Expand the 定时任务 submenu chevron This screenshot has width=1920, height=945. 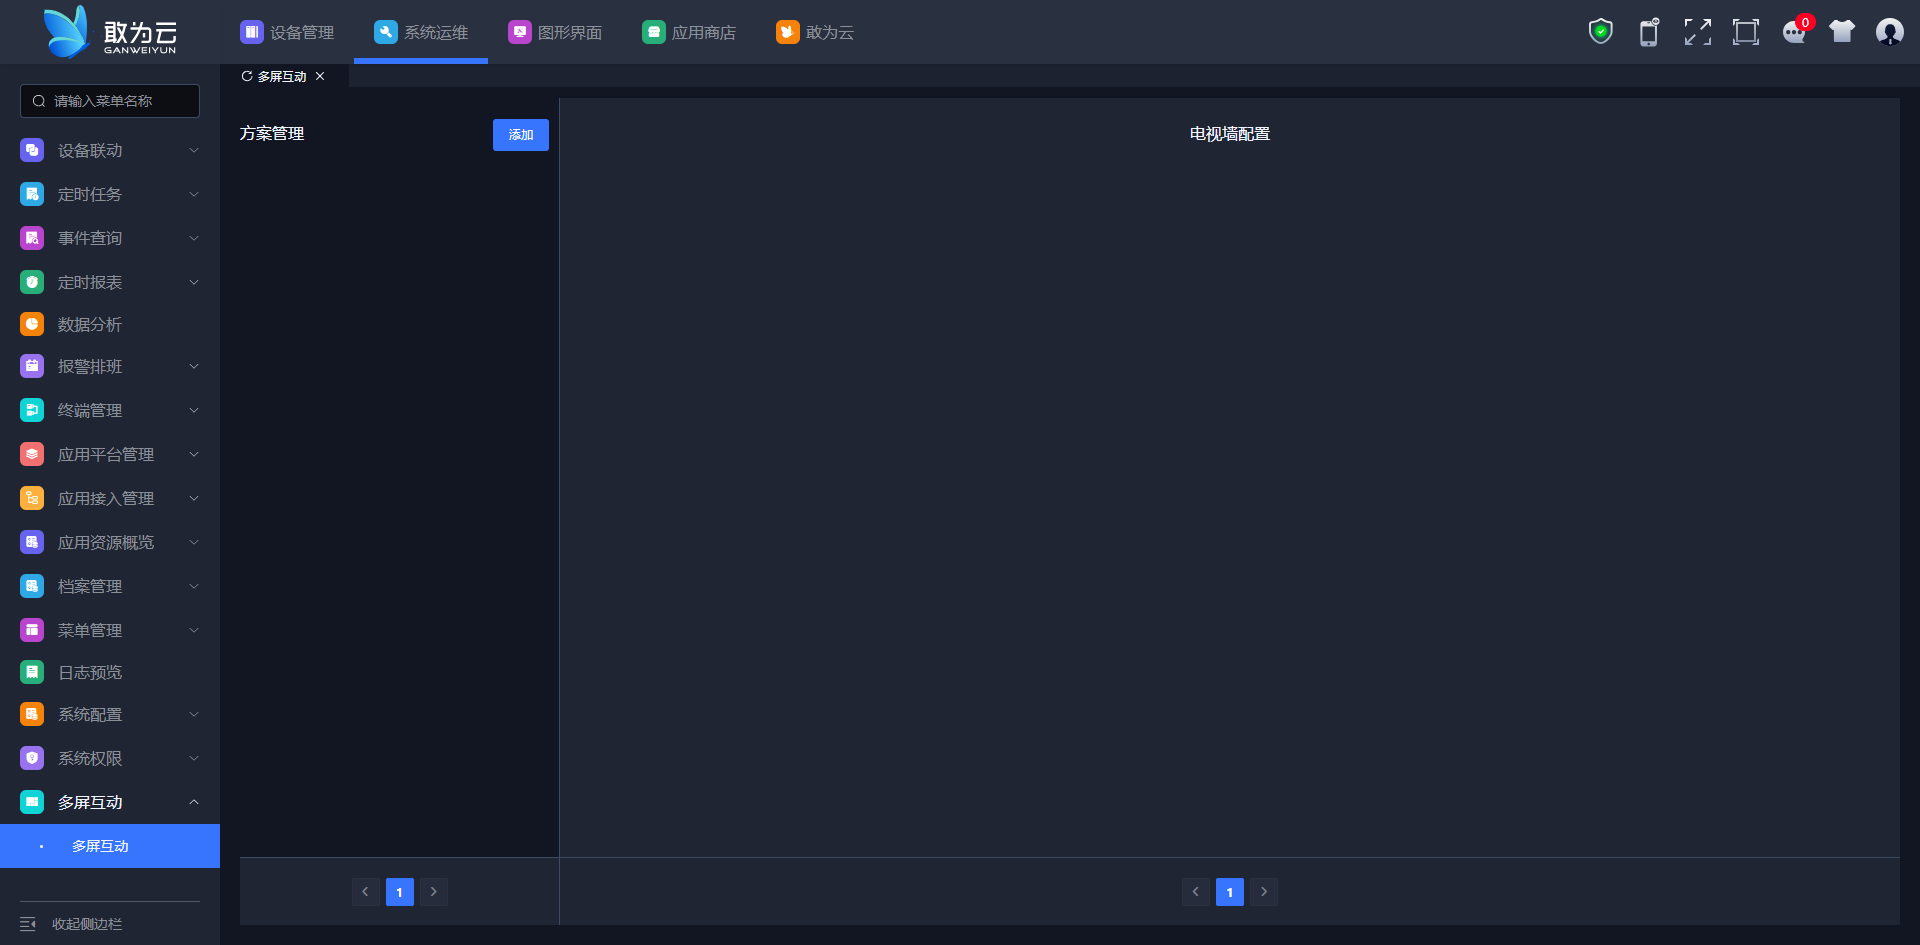coord(194,194)
